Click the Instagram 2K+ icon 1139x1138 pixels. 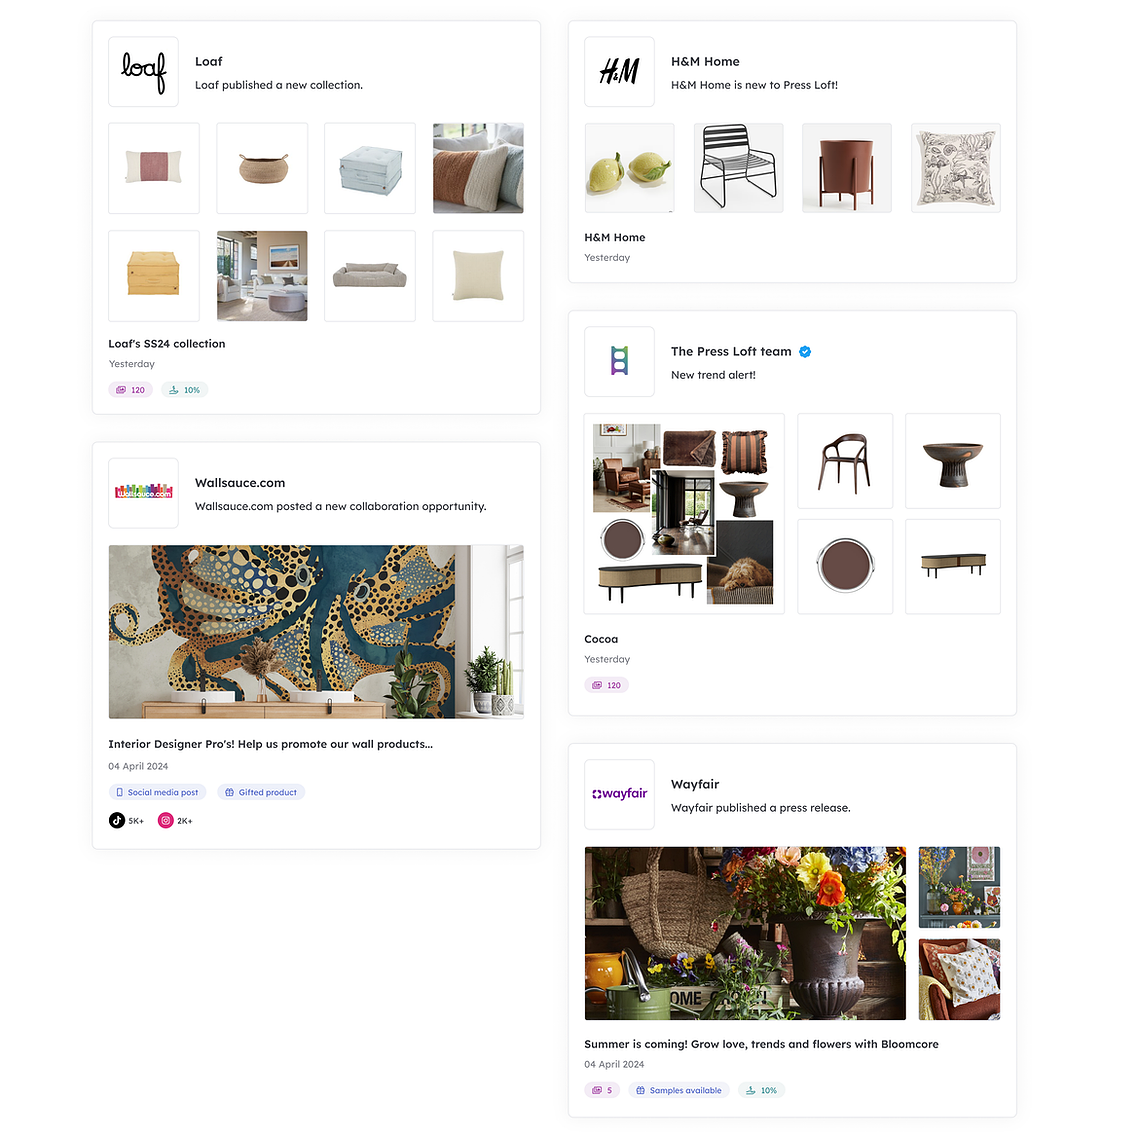[166, 821]
